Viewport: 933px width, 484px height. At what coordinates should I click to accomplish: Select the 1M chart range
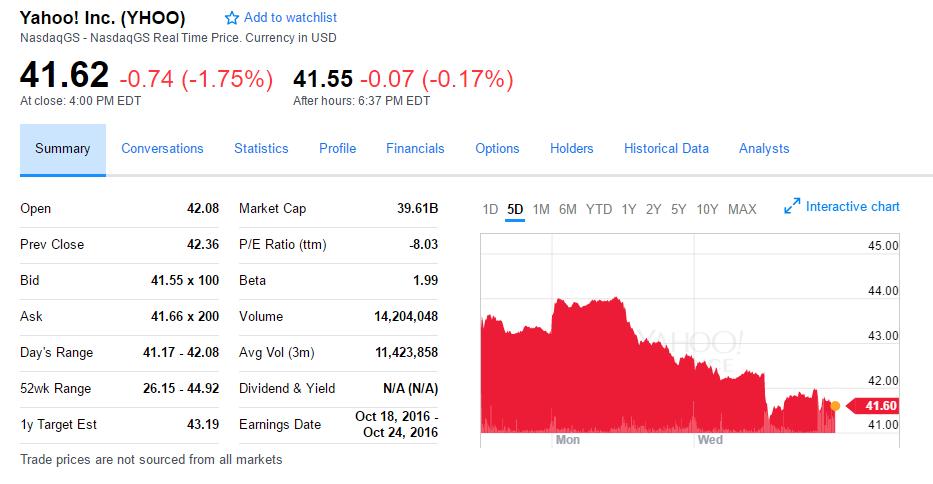pos(541,209)
